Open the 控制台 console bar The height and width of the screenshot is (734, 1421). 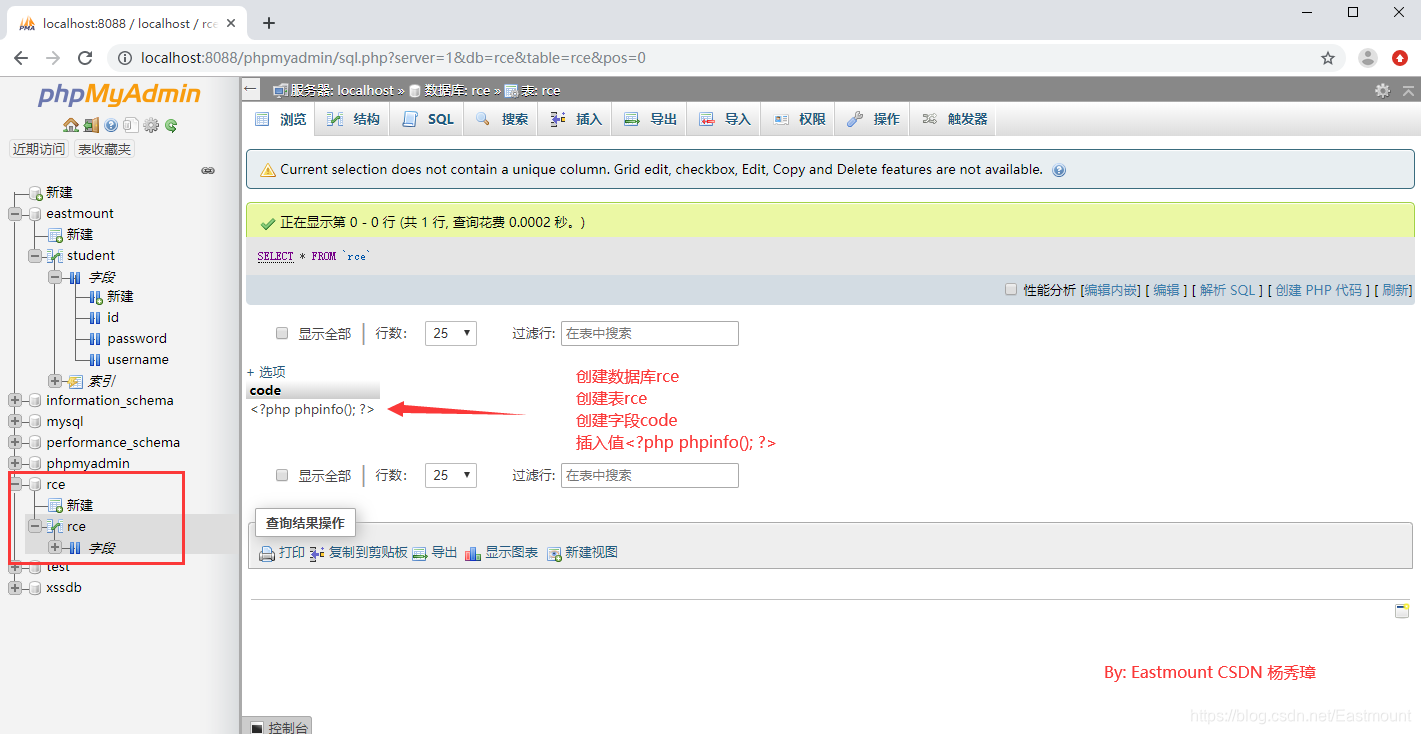point(278,726)
